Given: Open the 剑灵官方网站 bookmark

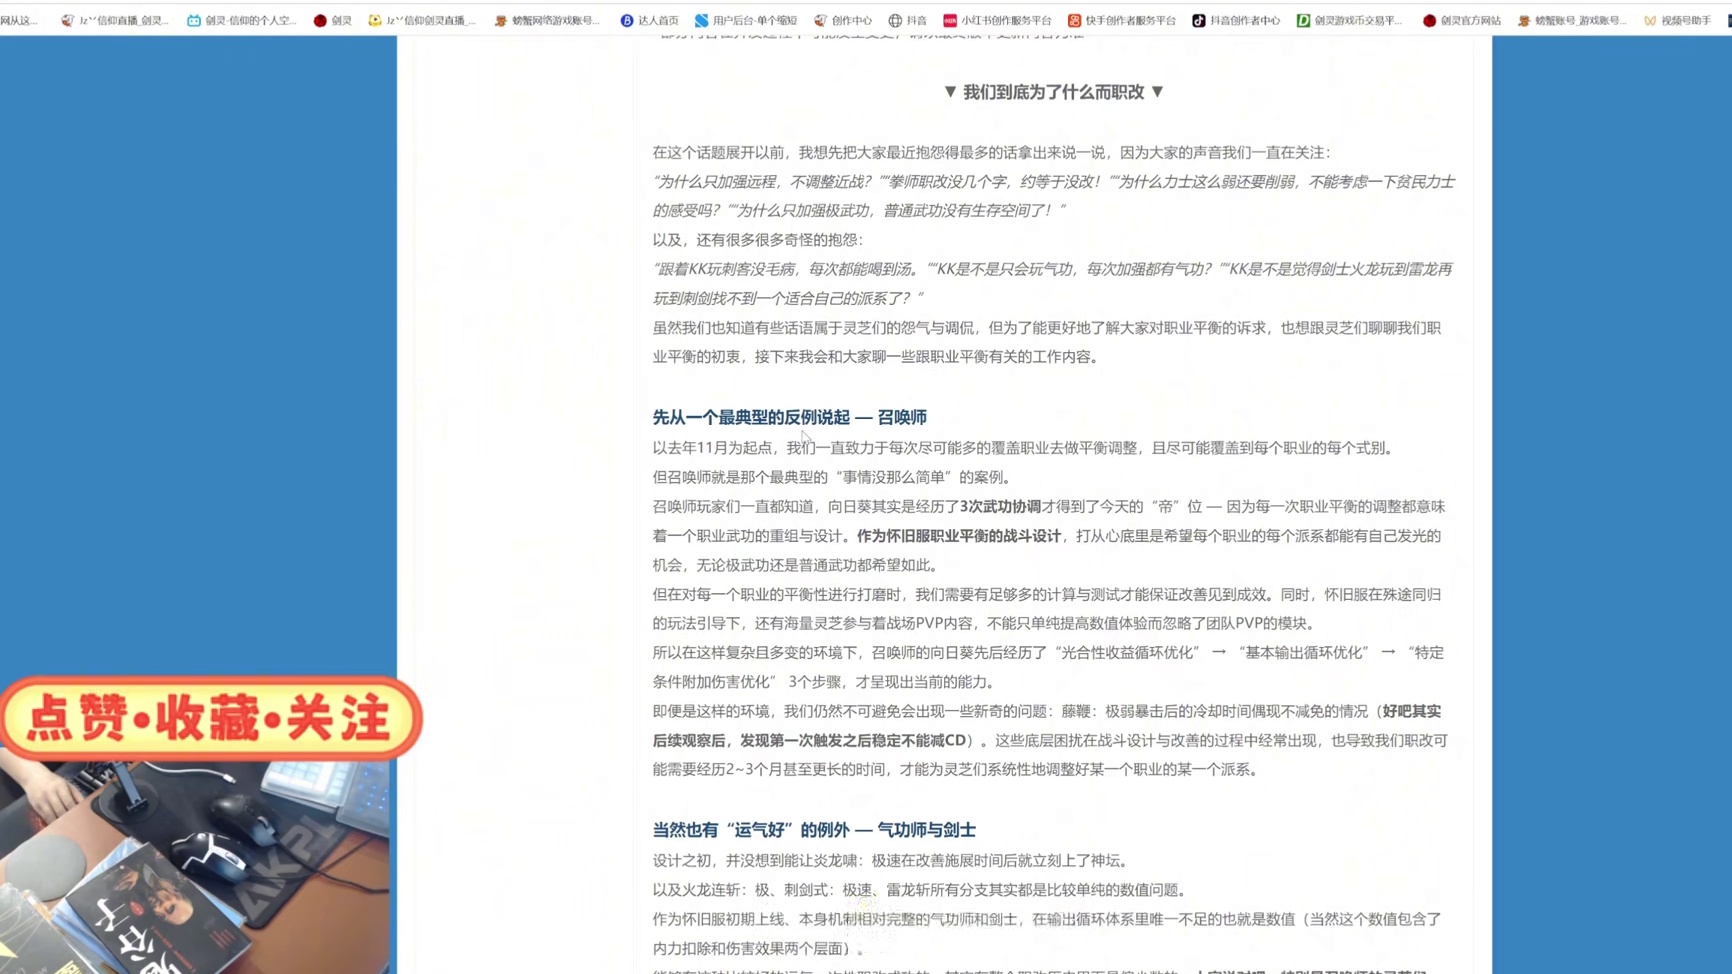Looking at the screenshot, I should pos(1461,20).
